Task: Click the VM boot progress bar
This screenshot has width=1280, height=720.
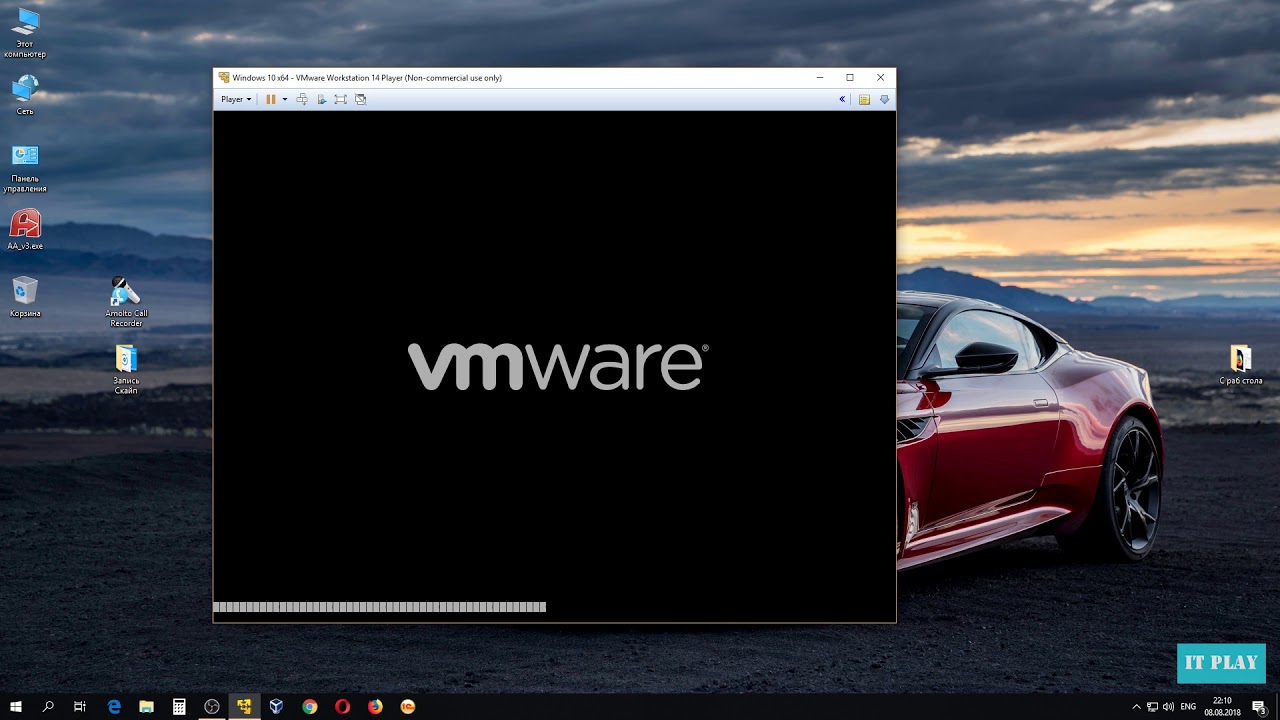Action: pyautogui.click(x=380, y=607)
